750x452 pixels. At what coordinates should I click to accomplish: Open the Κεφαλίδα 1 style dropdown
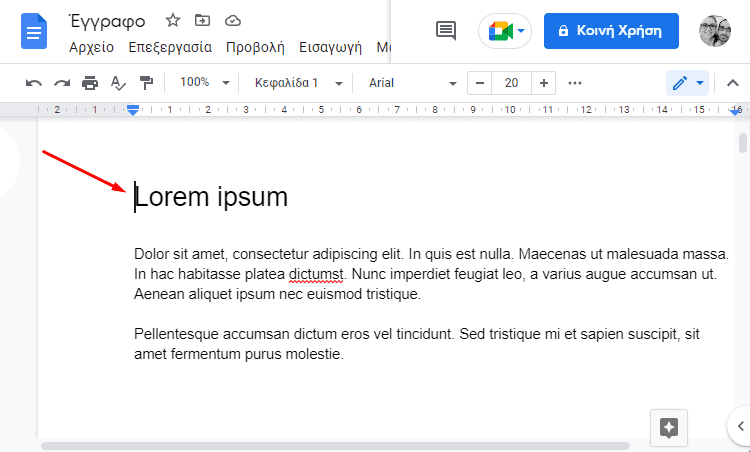click(x=298, y=83)
